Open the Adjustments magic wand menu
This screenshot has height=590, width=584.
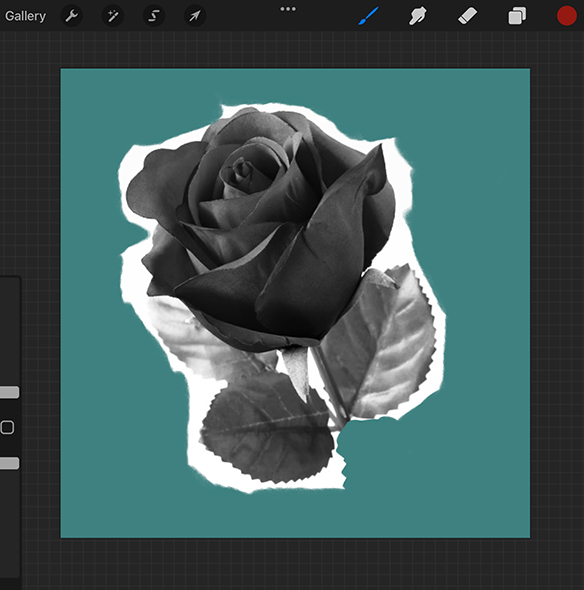(113, 16)
